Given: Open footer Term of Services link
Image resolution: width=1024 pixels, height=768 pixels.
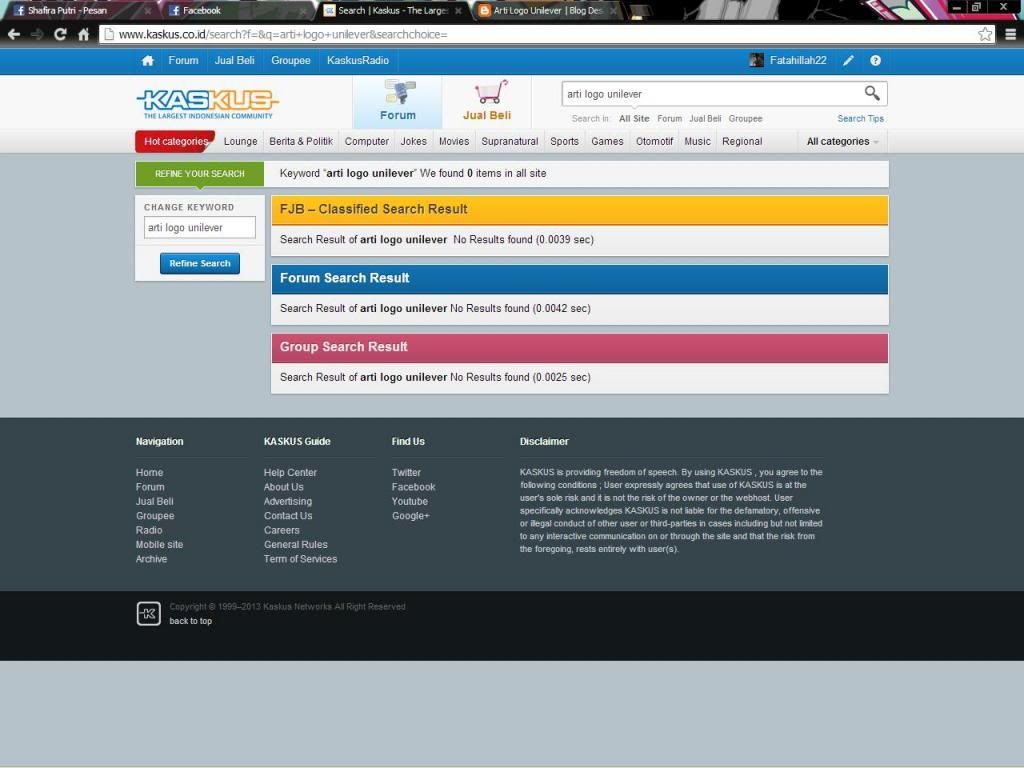Looking at the screenshot, I should pyautogui.click(x=300, y=559).
